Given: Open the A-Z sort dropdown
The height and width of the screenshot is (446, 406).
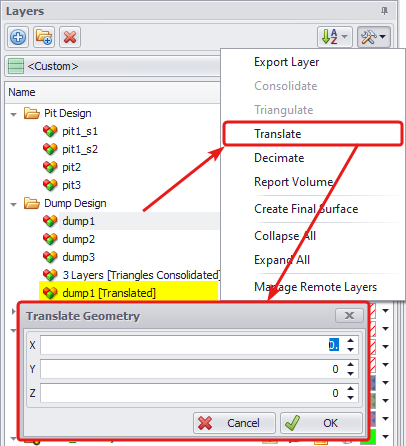Looking at the screenshot, I should pos(335,37).
